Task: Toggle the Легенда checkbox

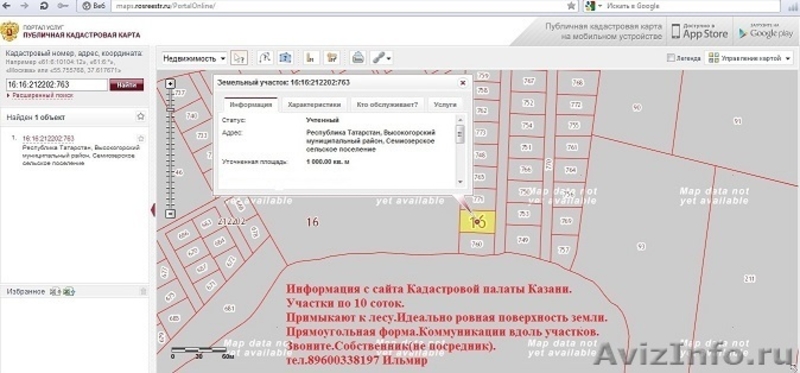Action: pyautogui.click(x=670, y=58)
